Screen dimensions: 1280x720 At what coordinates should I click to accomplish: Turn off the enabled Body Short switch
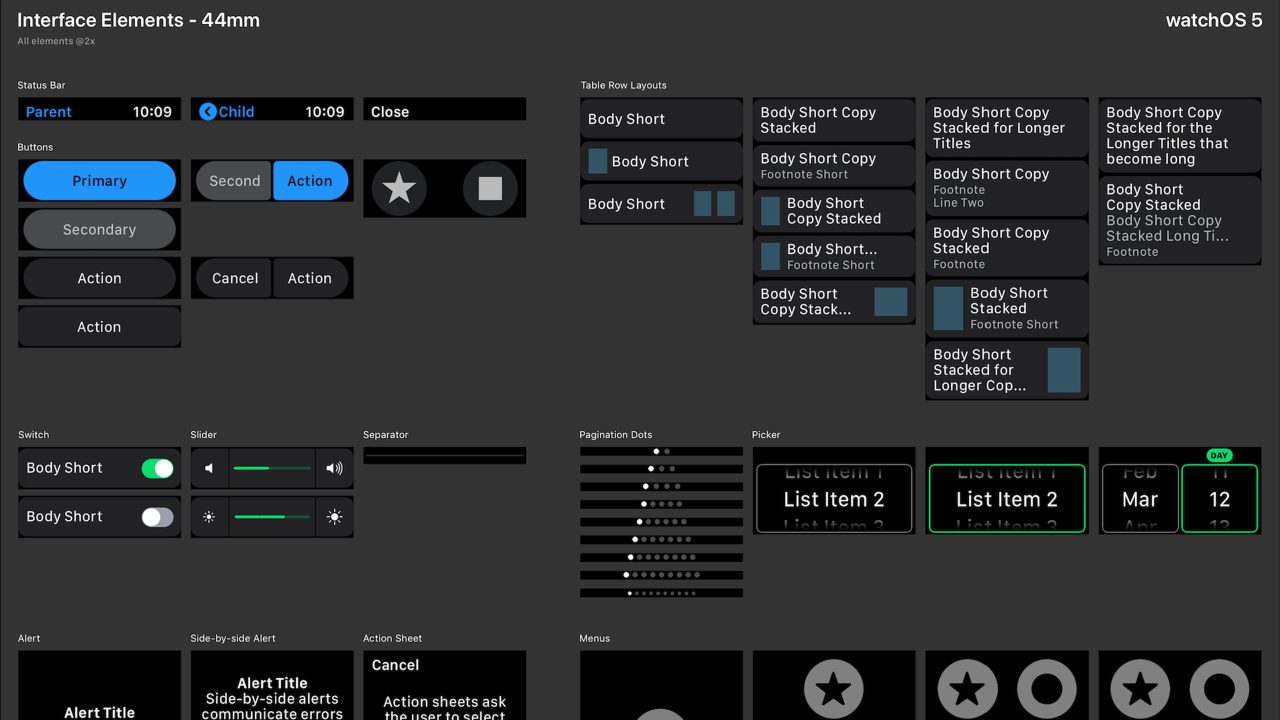pyautogui.click(x=157, y=468)
